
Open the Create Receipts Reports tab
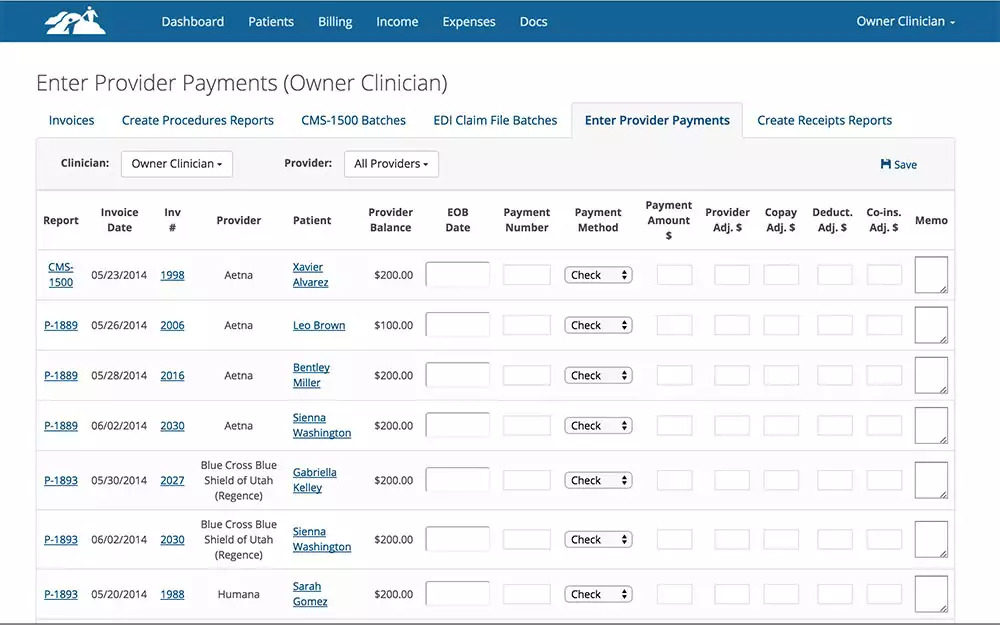[x=824, y=120]
